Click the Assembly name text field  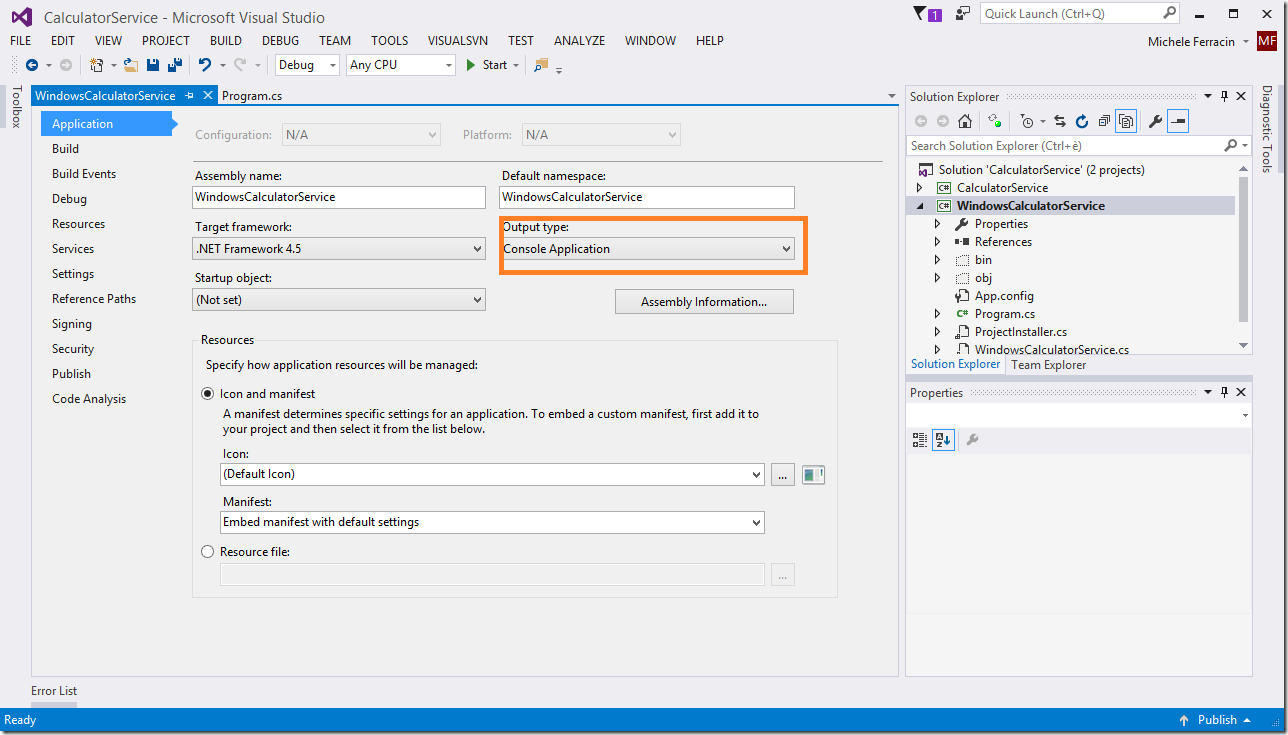point(339,197)
